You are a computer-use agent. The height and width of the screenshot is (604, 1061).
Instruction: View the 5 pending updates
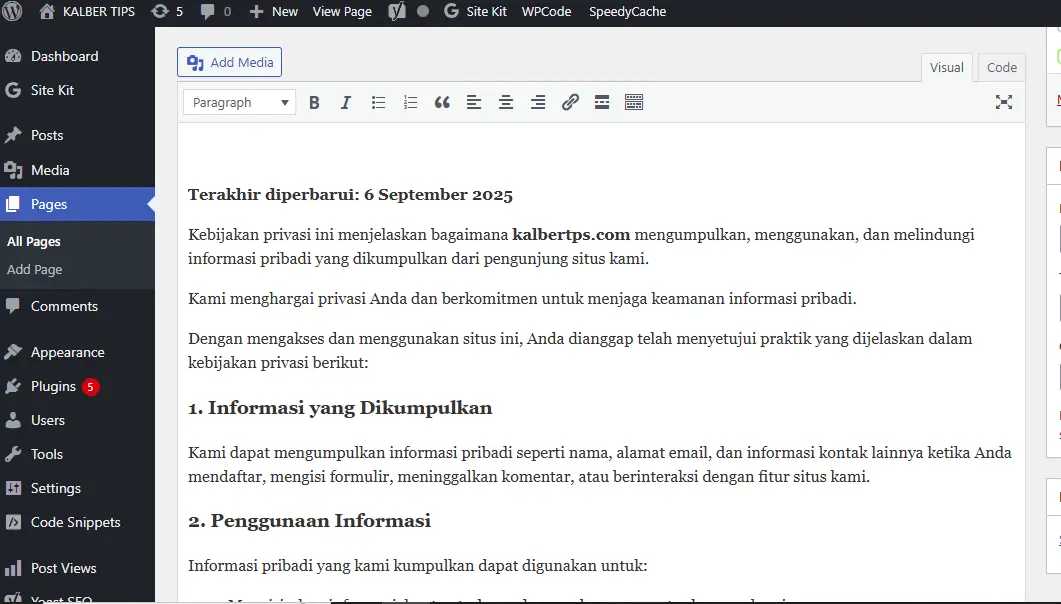coord(167,12)
